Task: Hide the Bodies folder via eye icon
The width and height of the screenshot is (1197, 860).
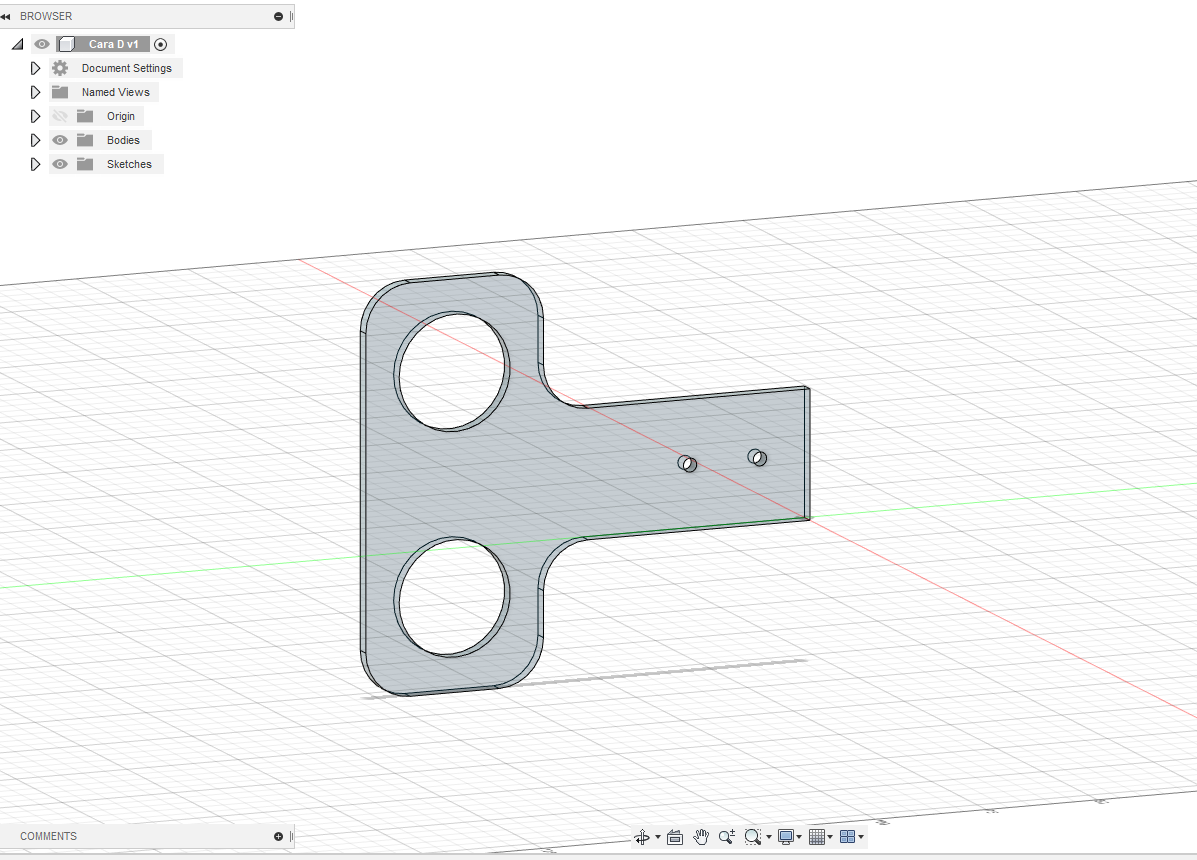Action: point(60,140)
